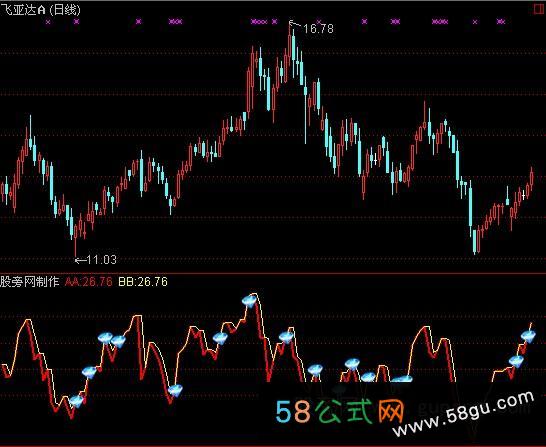Click the lowest diamond near the first indicator trough

(76, 401)
